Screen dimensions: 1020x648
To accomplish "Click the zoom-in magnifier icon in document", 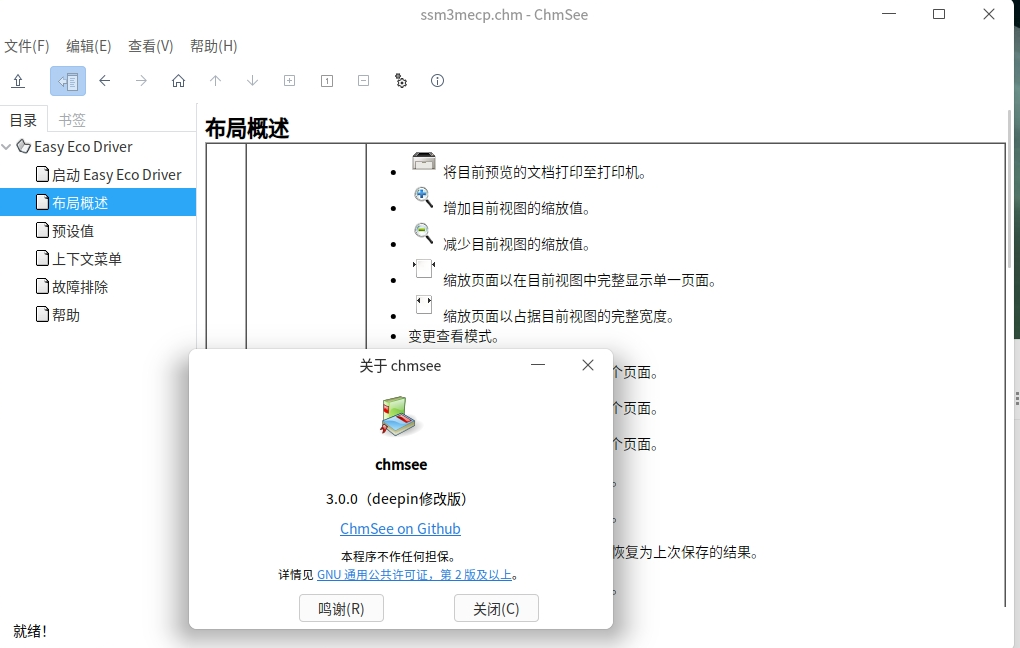I will (423, 196).
